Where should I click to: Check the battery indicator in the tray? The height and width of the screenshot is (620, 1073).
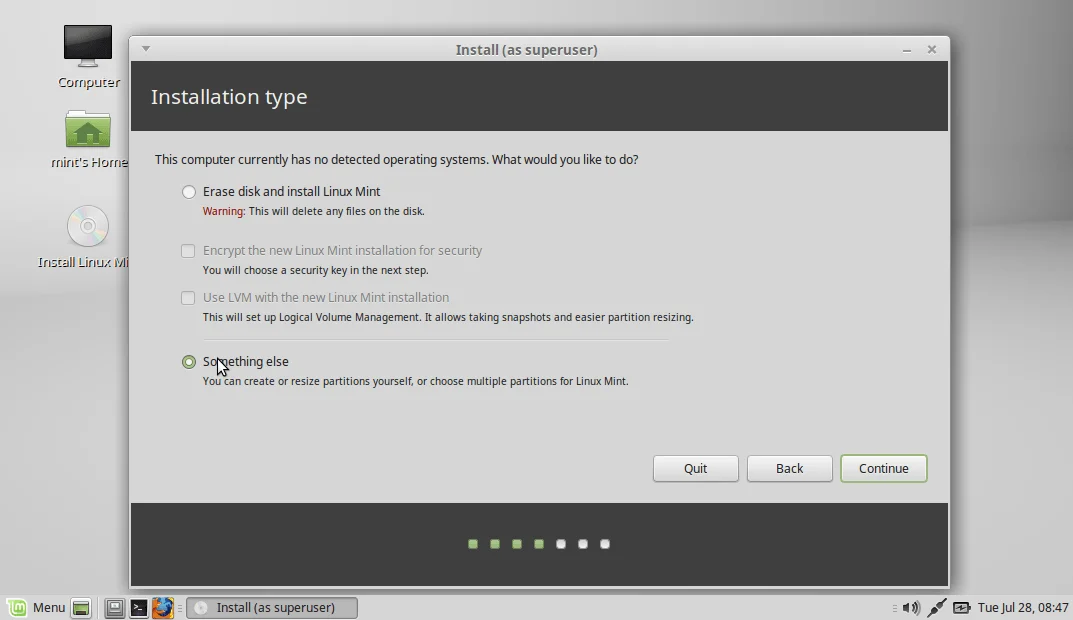tap(961, 606)
